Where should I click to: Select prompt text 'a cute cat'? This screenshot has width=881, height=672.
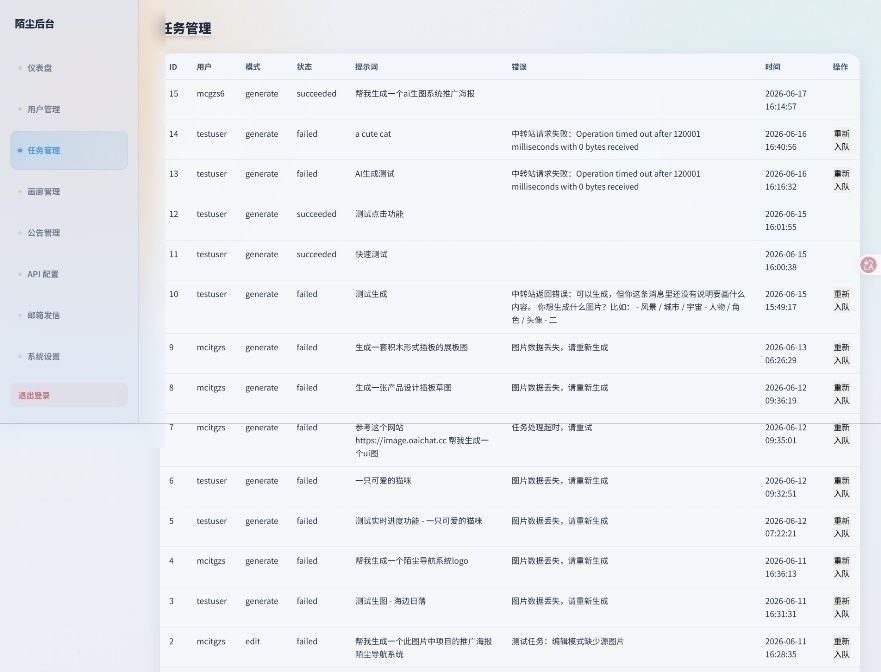tap(373, 134)
